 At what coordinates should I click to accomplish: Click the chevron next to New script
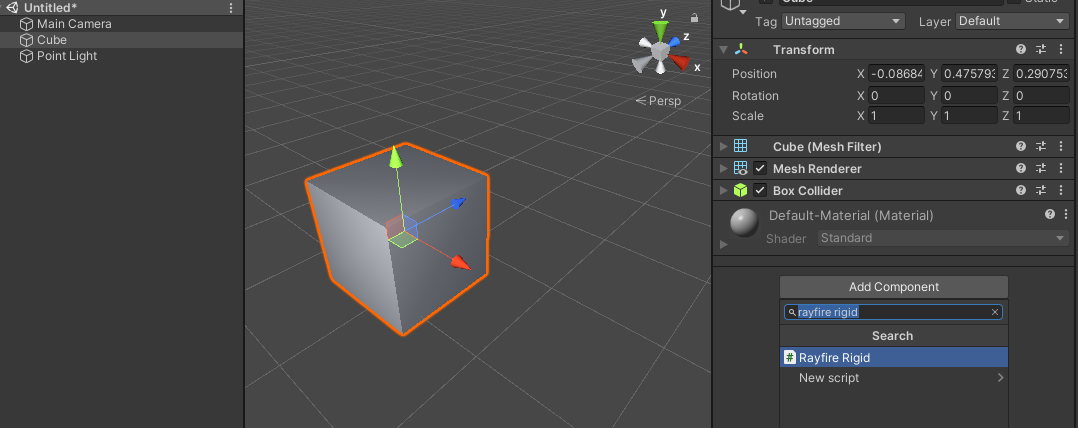pyautogui.click(x=1000, y=378)
